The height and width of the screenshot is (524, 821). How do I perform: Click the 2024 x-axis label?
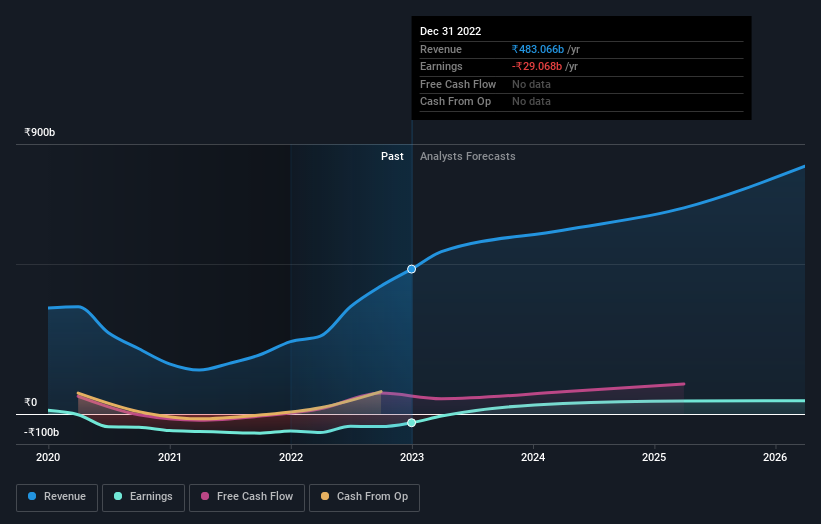pyautogui.click(x=533, y=457)
